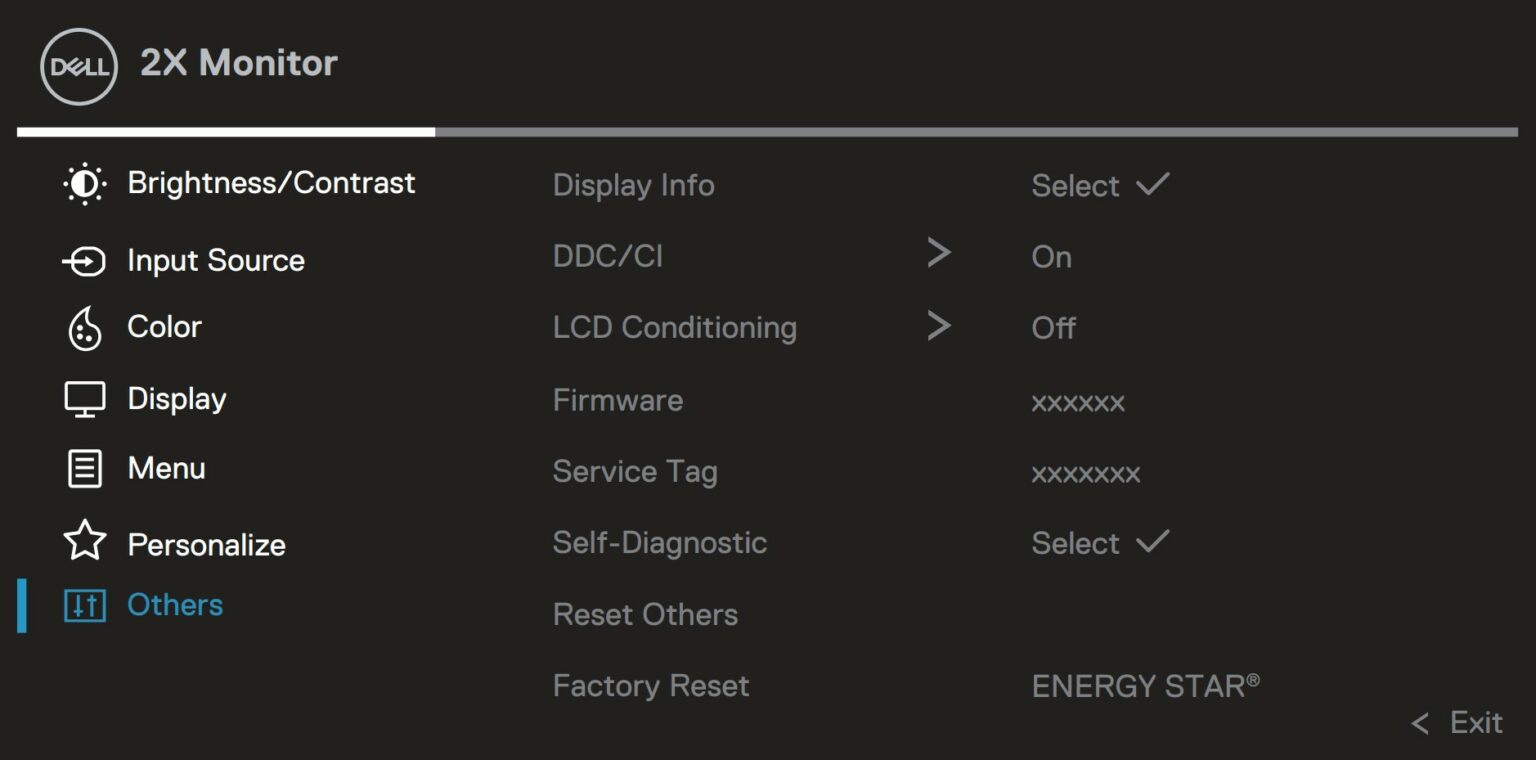Viewport: 1536px width, 760px height.
Task: Click the Personalize star icon
Action: tap(84, 543)
